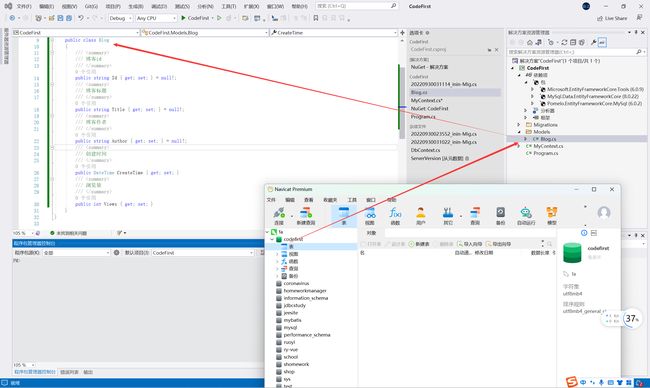Click Import Wizard button in Navicat
Image resolution: width=650 pixels, height=388 pixels.
(470, 244)
